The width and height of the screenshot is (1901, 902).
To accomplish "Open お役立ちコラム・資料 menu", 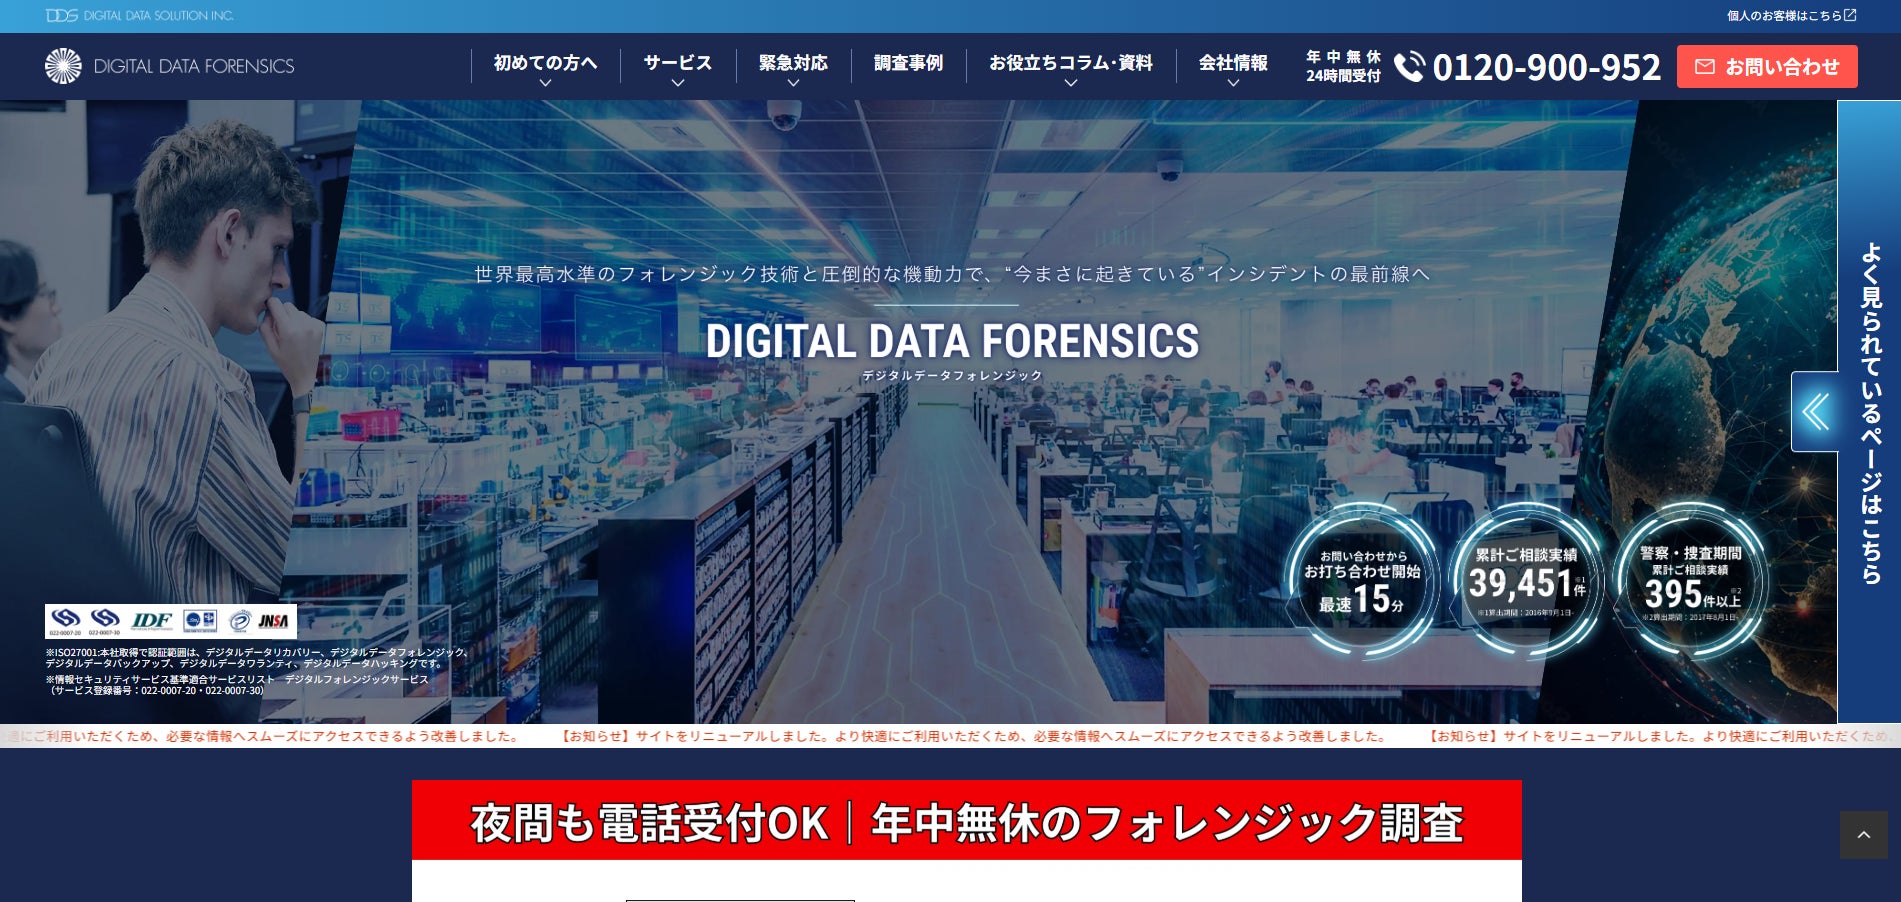I will tap(1071, 63).
